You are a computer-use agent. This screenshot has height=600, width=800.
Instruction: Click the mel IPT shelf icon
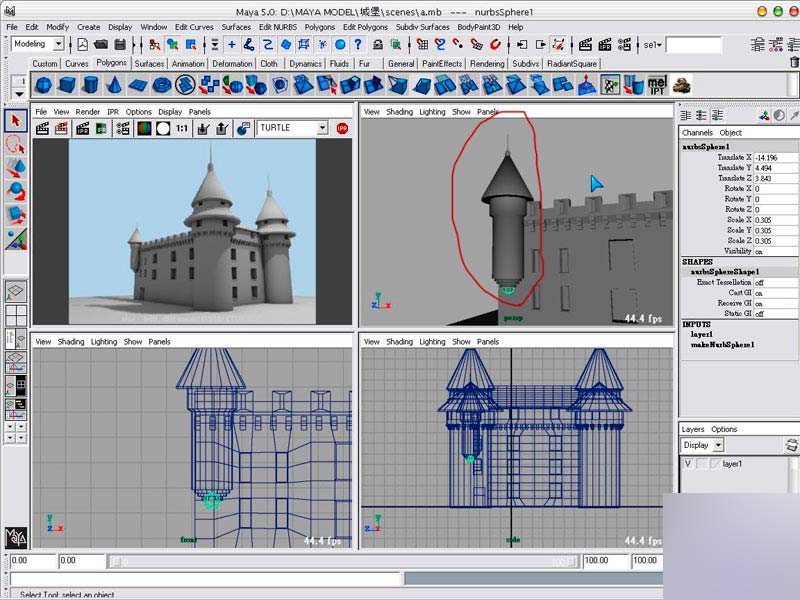click(657, 85)
